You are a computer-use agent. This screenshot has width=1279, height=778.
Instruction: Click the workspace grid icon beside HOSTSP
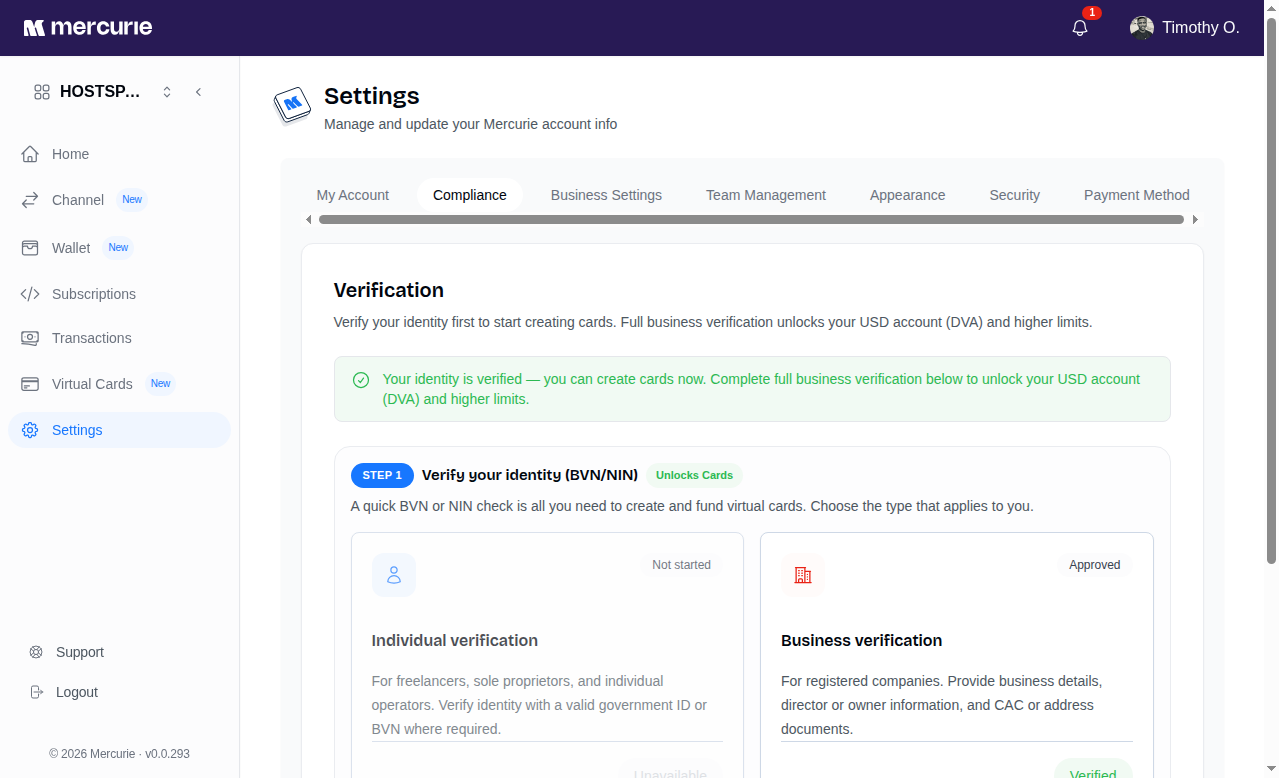pos(42,92)
